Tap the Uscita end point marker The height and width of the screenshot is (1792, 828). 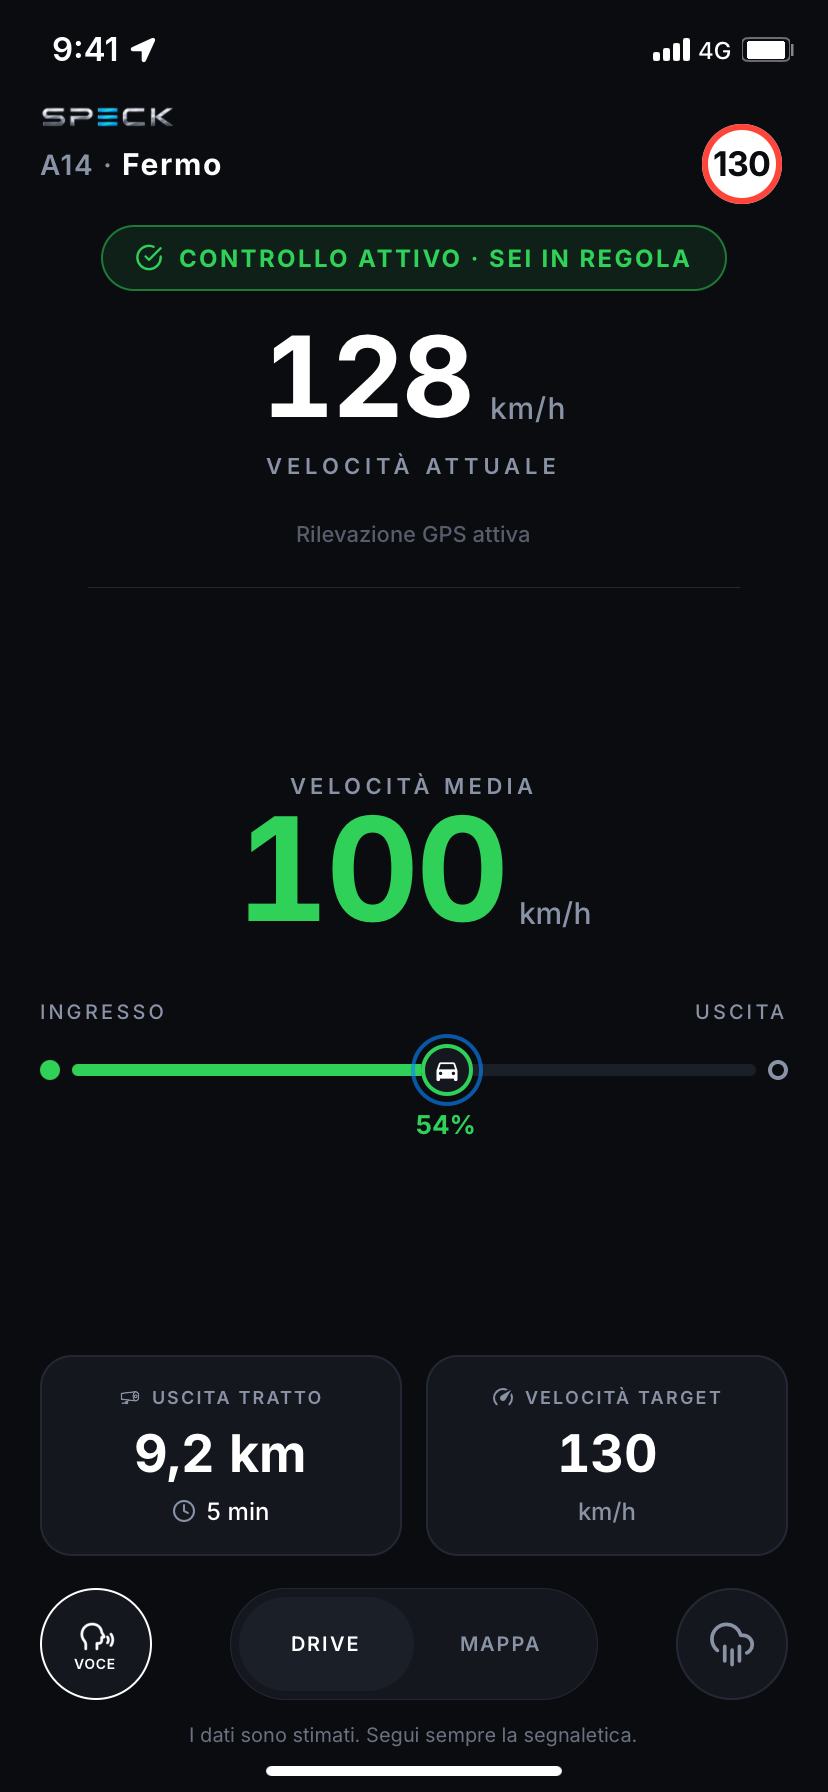778,1070
